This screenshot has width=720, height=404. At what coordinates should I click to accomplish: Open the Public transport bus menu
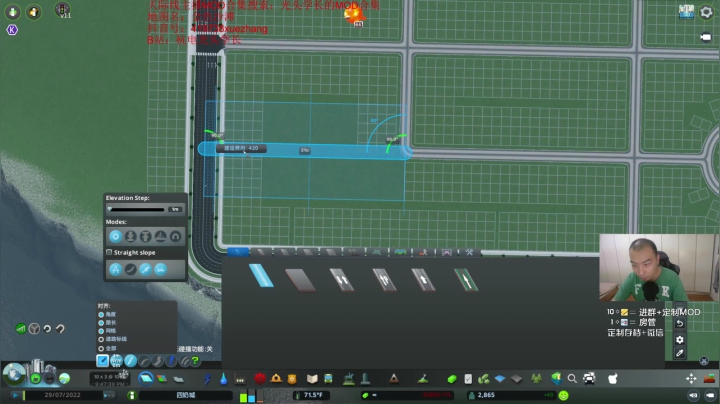point(328,379)
